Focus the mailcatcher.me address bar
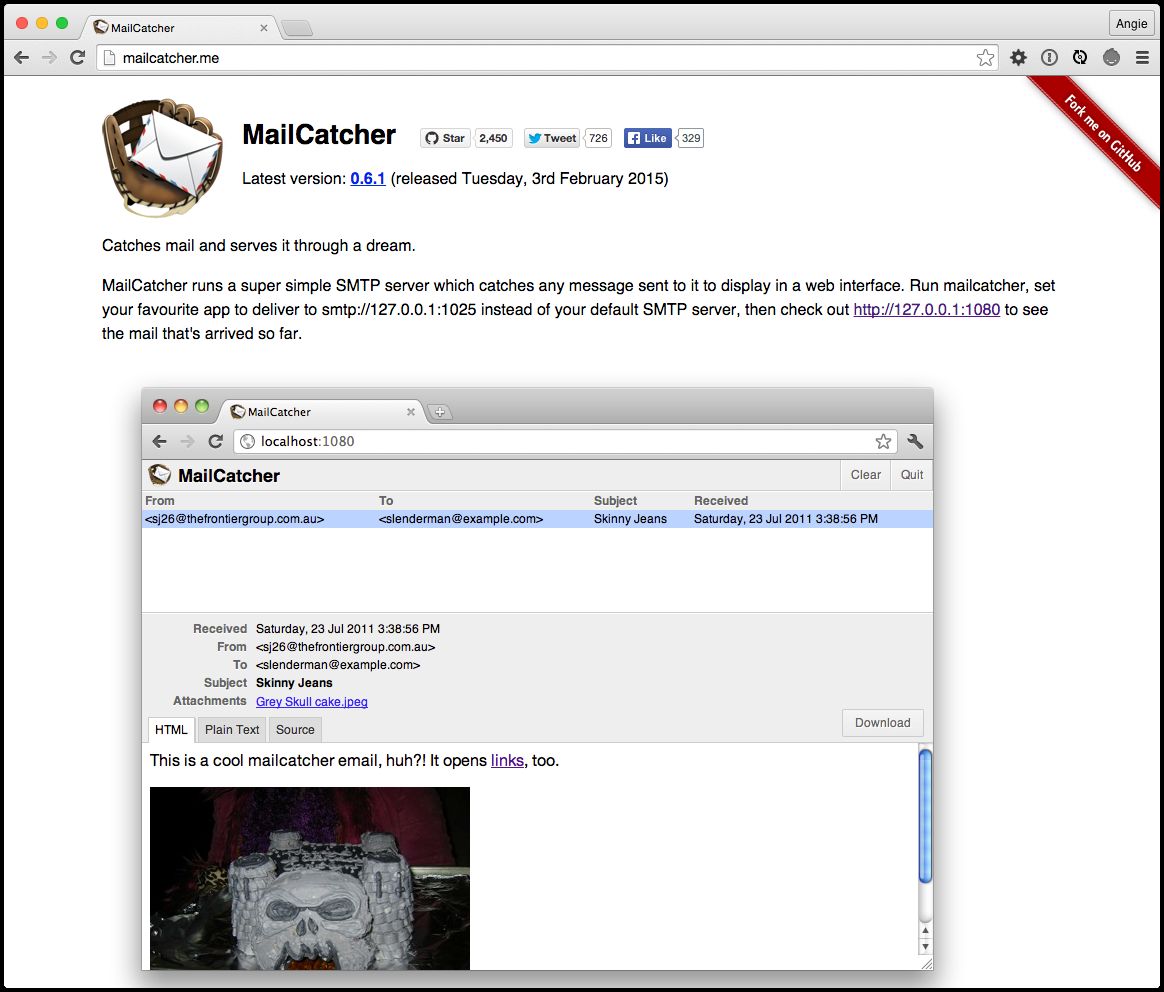The image size is (1164, 992). (547, 58)
